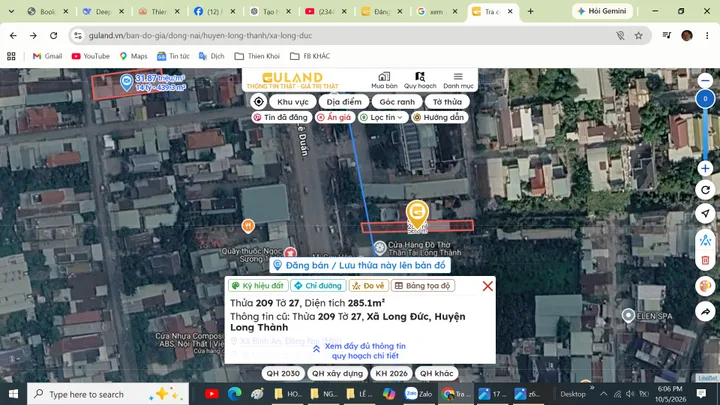Image resolution: width=720 pixels, height=405 pixels.
Task: Open the Quy hoạch planning search
Action: (x=420, y=80)
